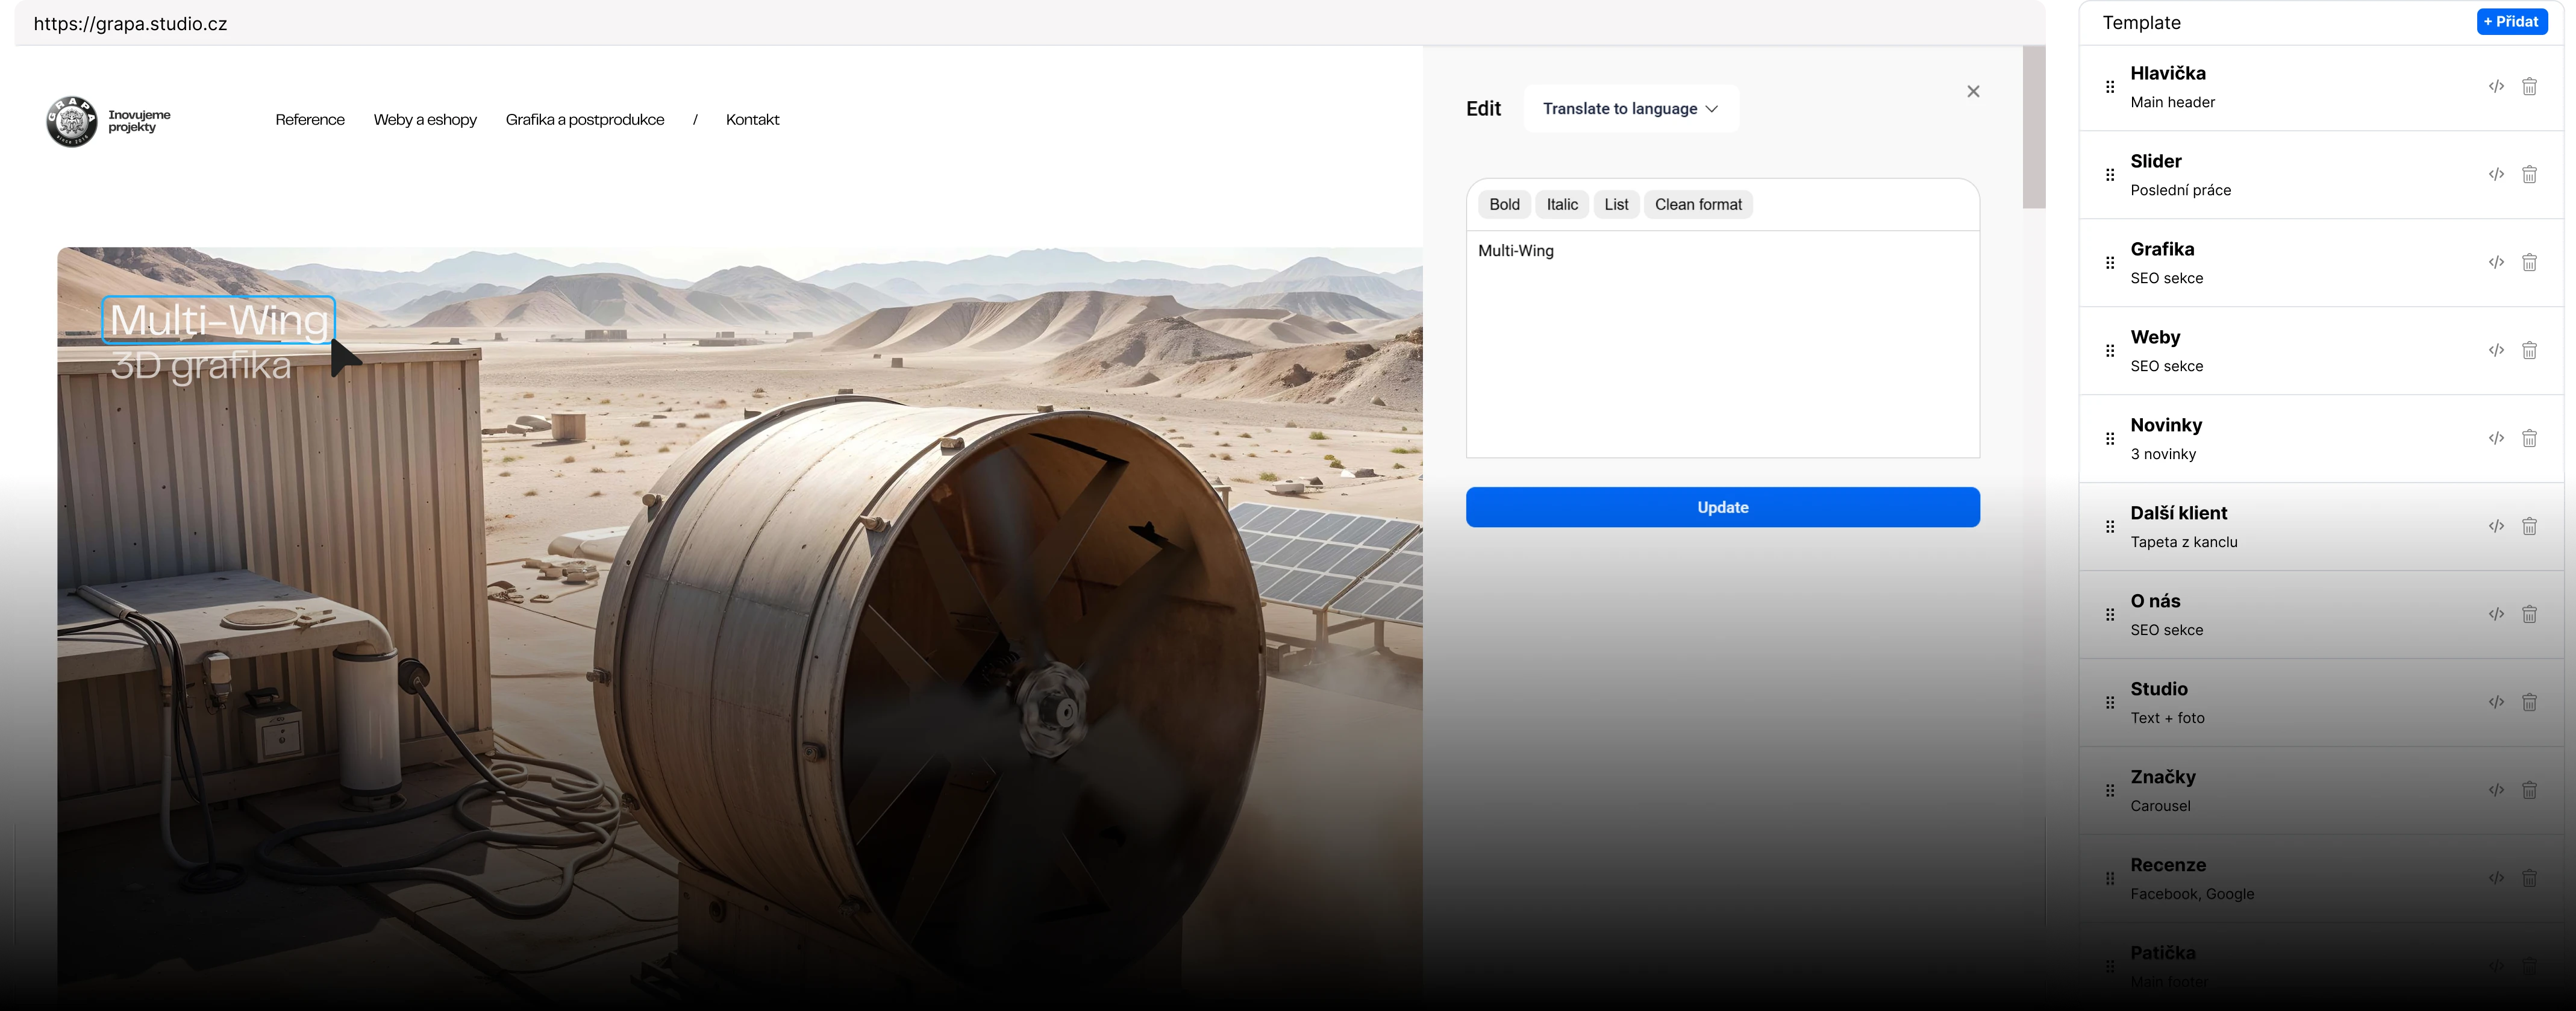Open code editor for Studio section

pos(2496,703)
